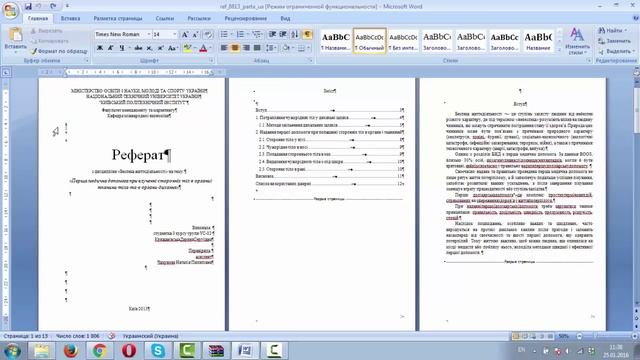
Task: Apply superscript formatting
Action: [x=160, y=48]
